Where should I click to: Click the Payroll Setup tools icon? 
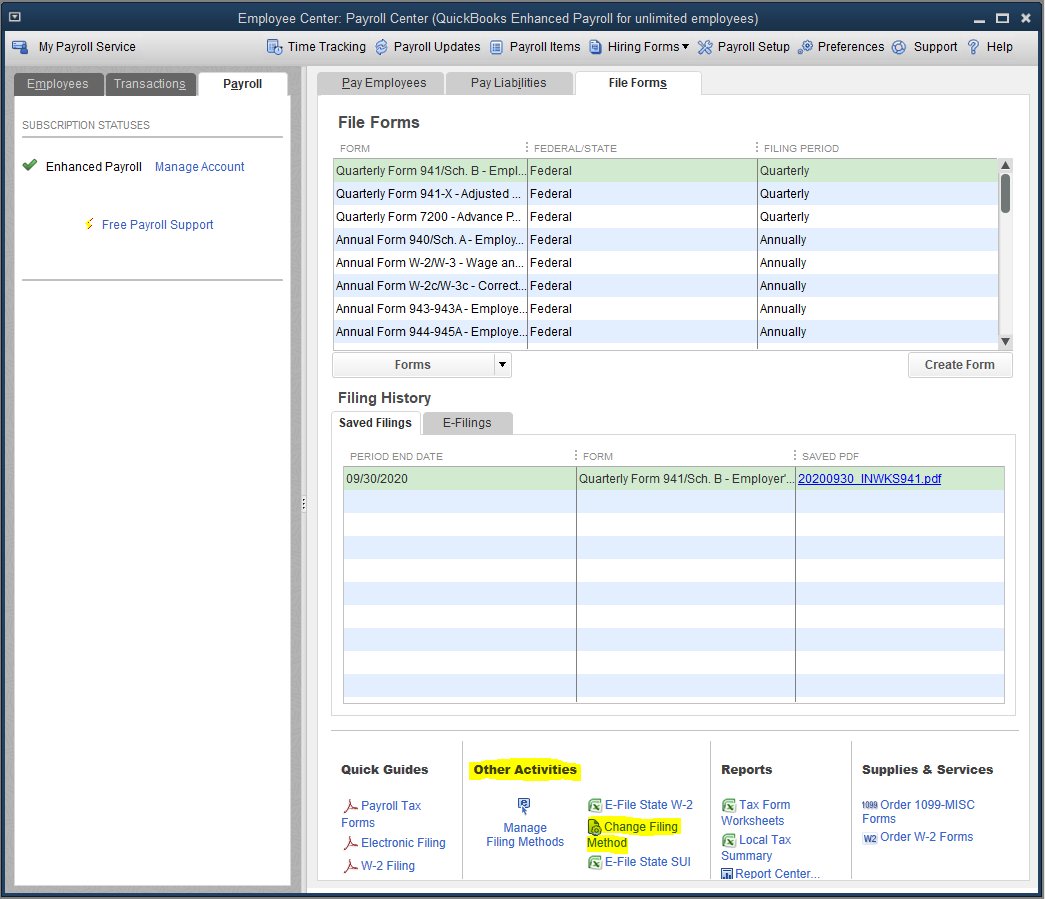705,47
